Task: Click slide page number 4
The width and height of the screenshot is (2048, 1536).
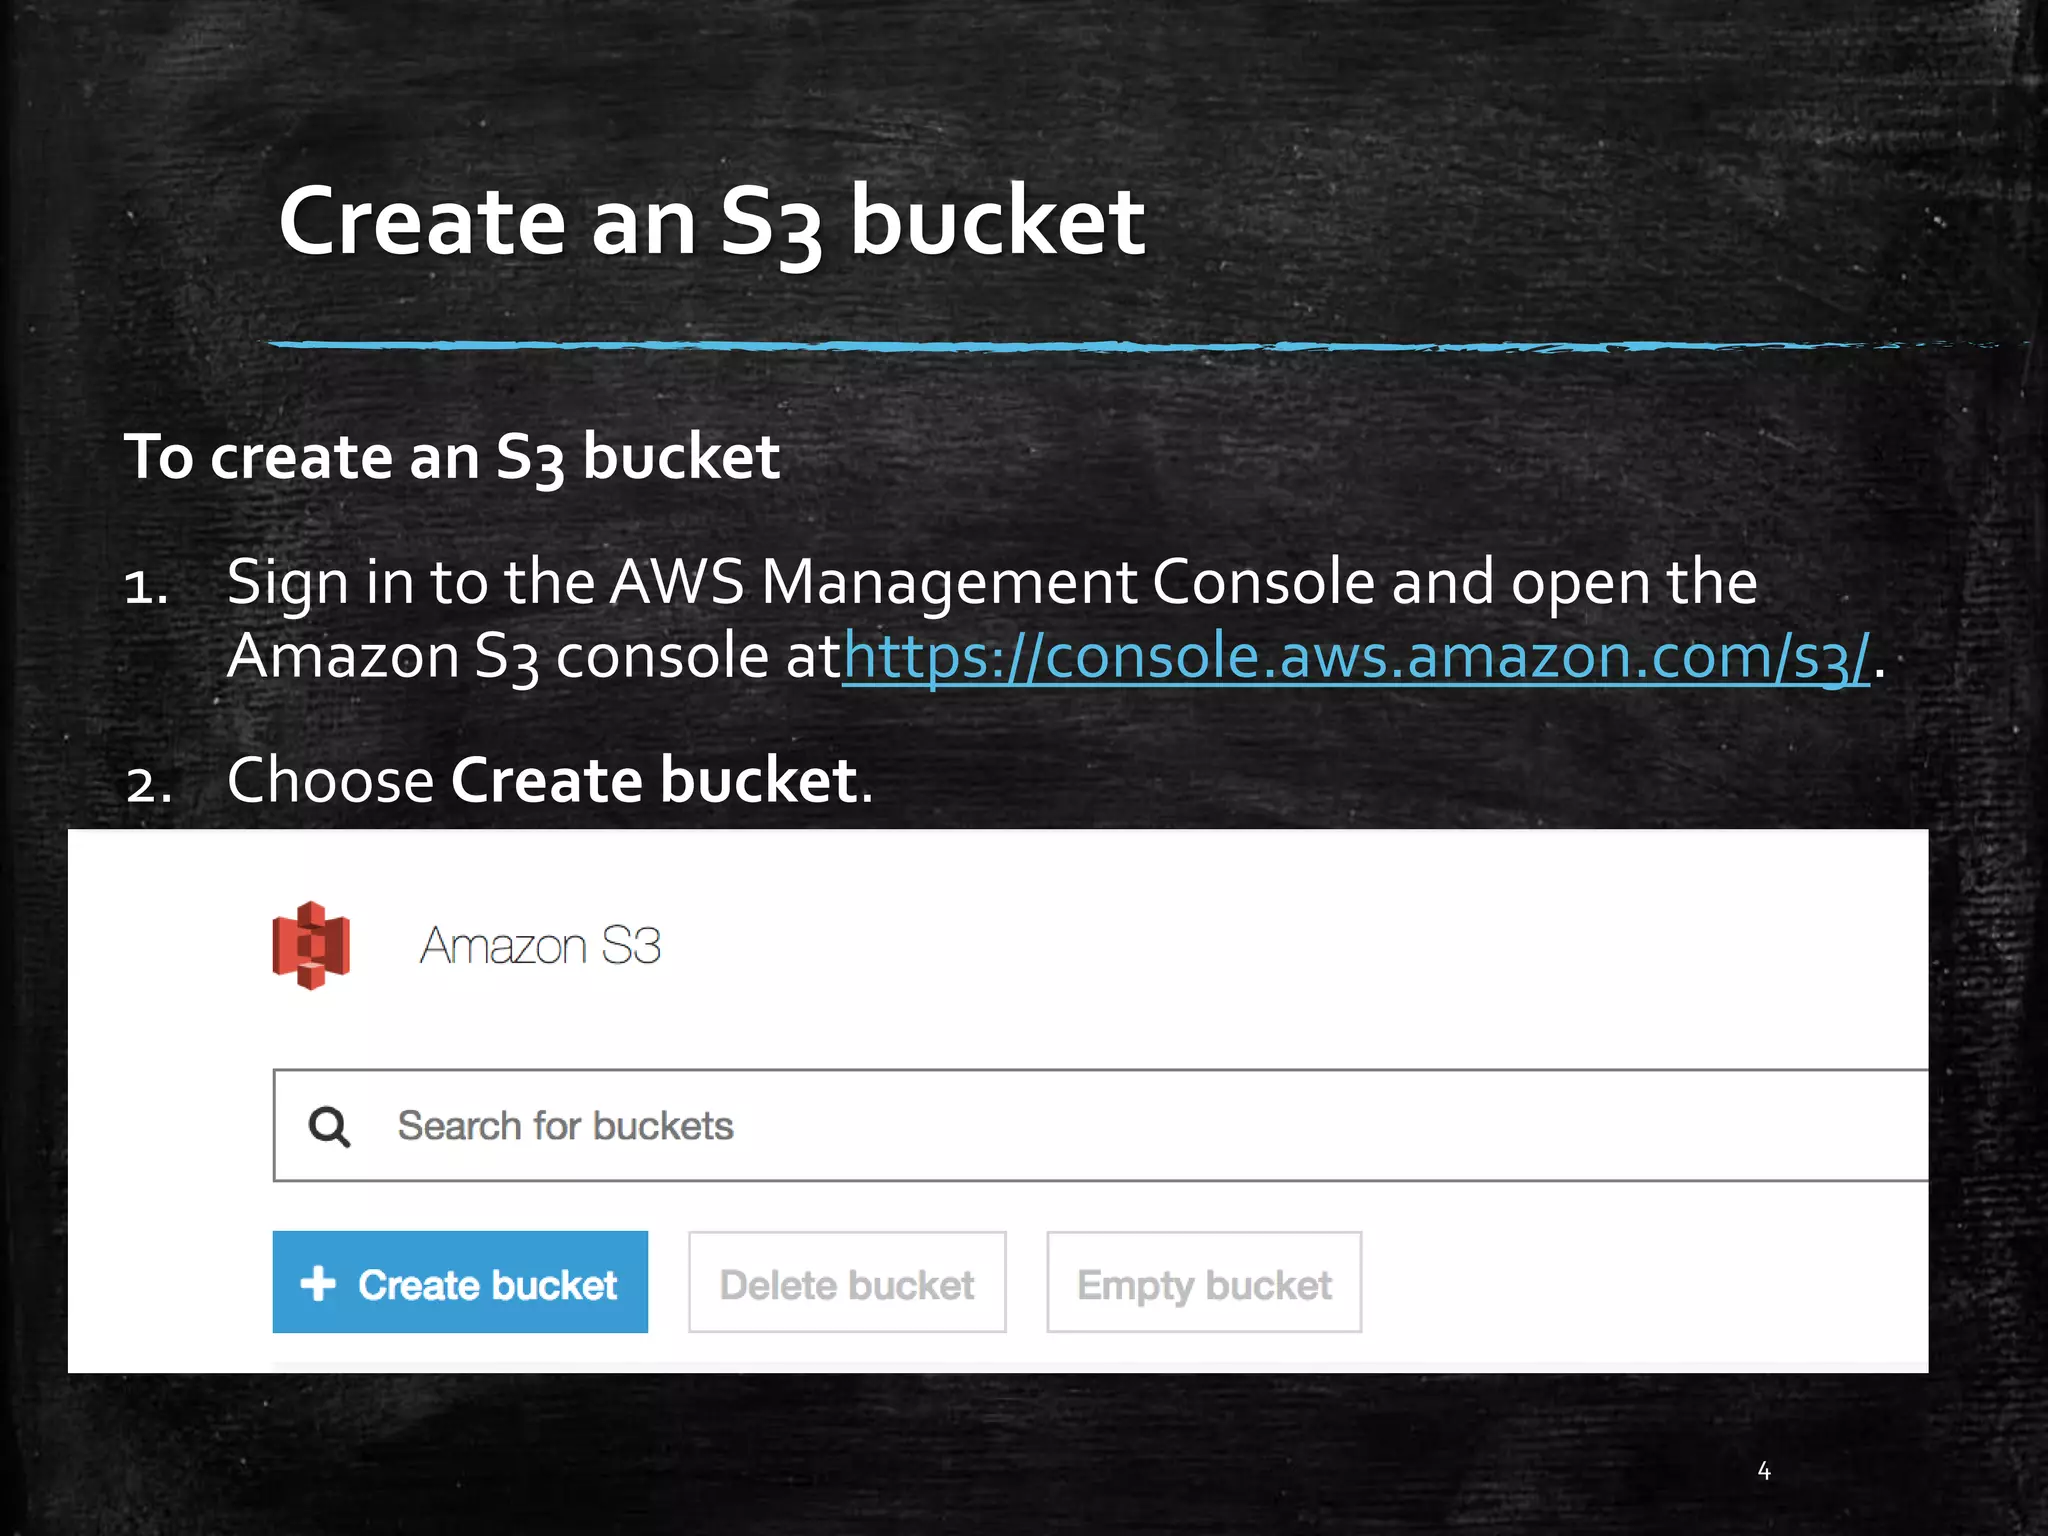Action: click(x=1764, y=1470)
